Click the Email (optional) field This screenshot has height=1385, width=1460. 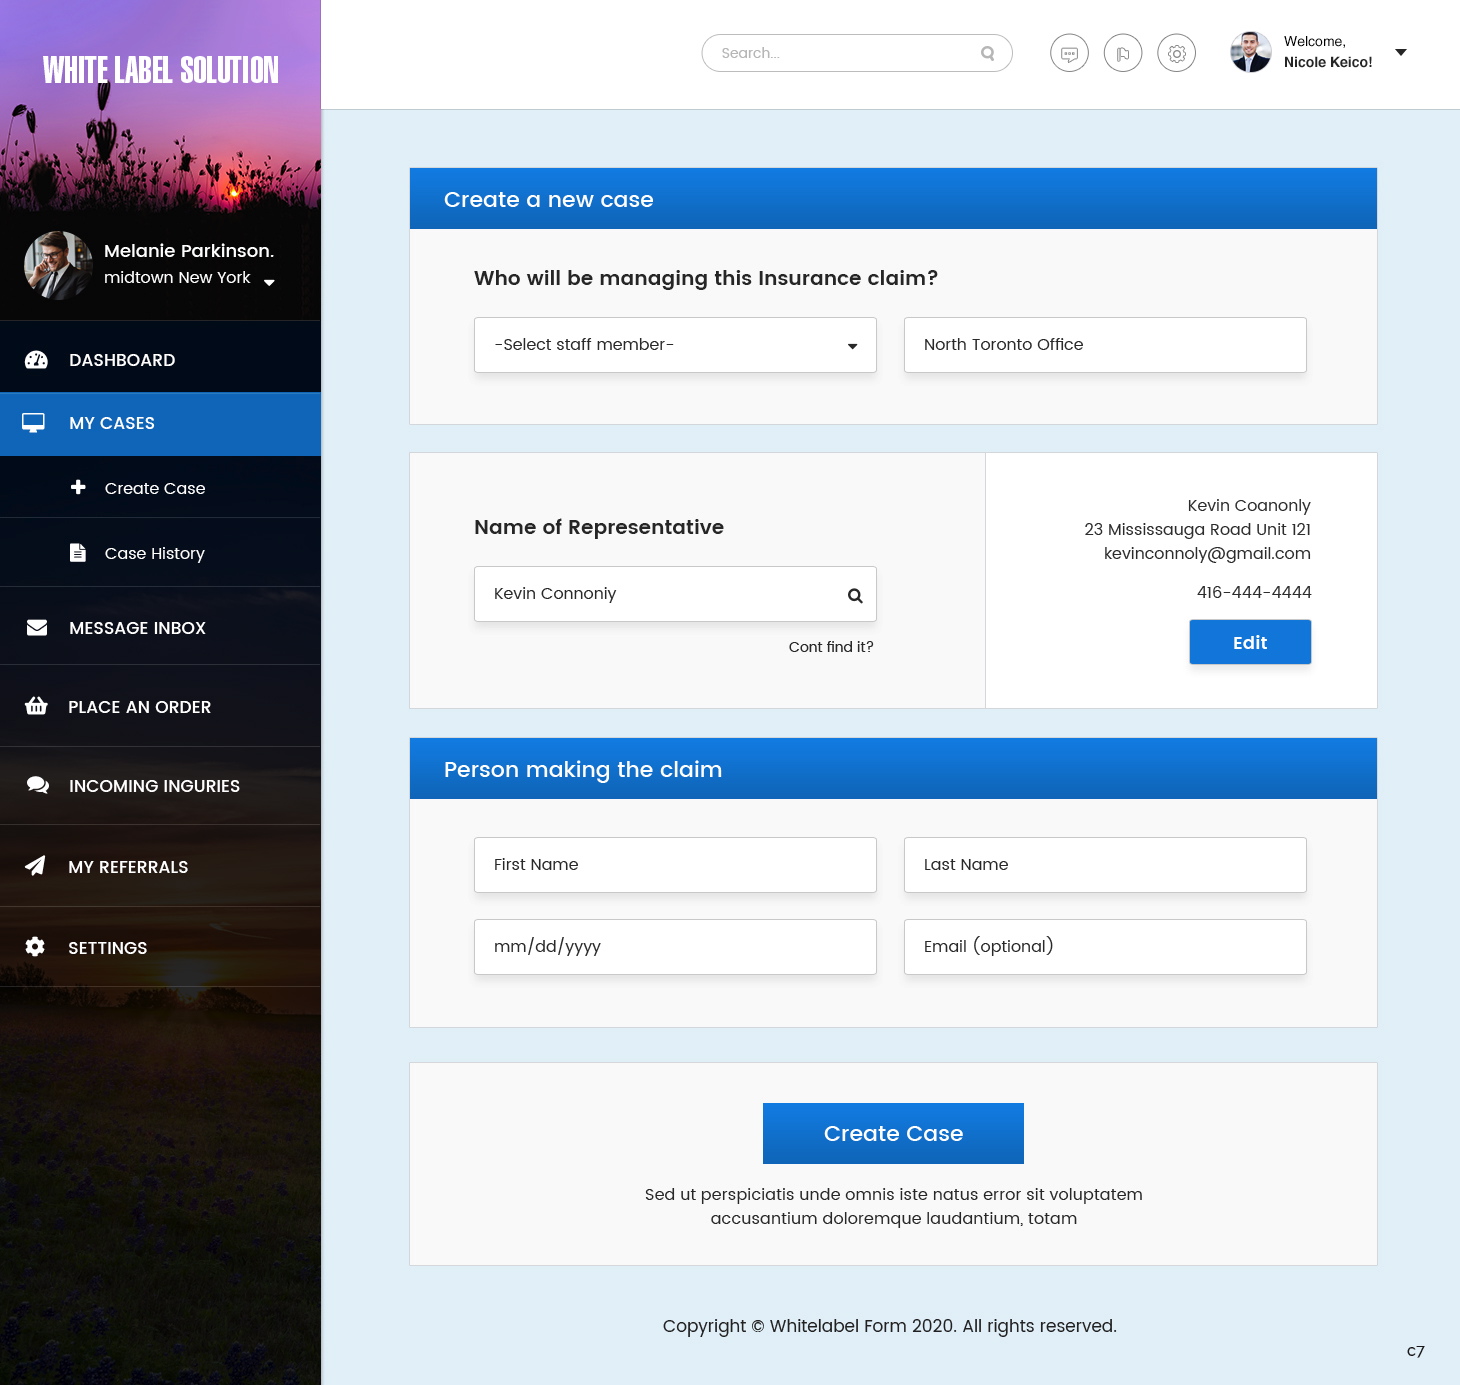point(1105,947)
